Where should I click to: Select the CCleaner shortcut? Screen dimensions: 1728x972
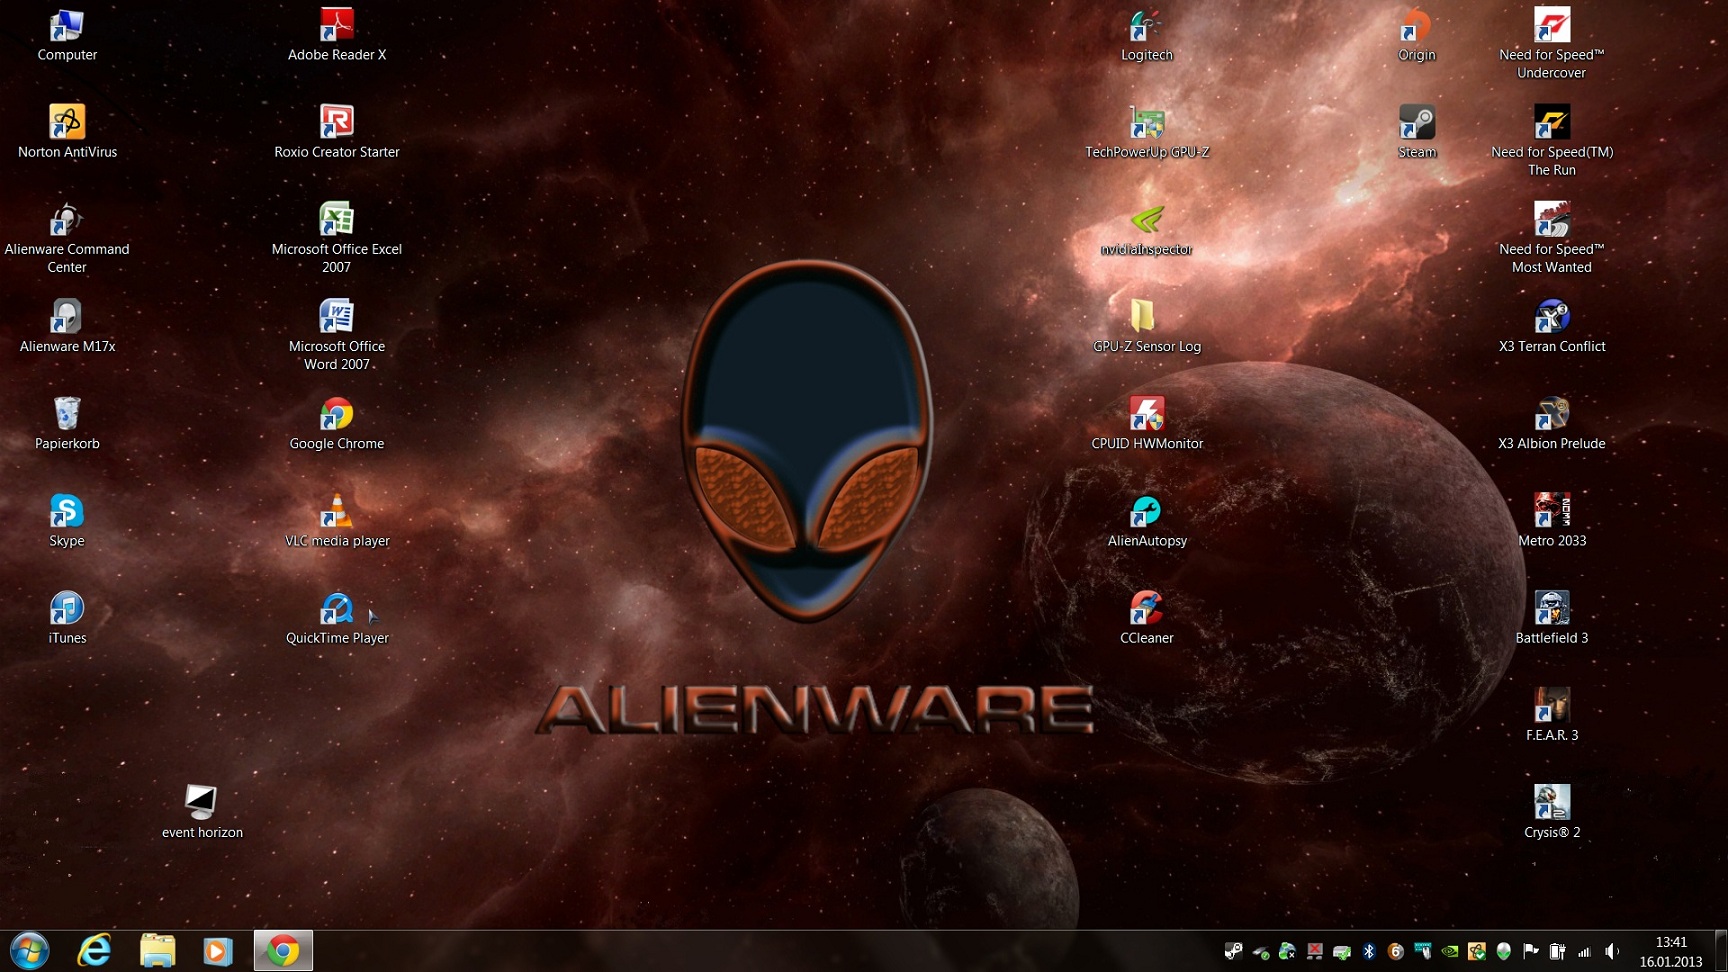click(1147, 617)
